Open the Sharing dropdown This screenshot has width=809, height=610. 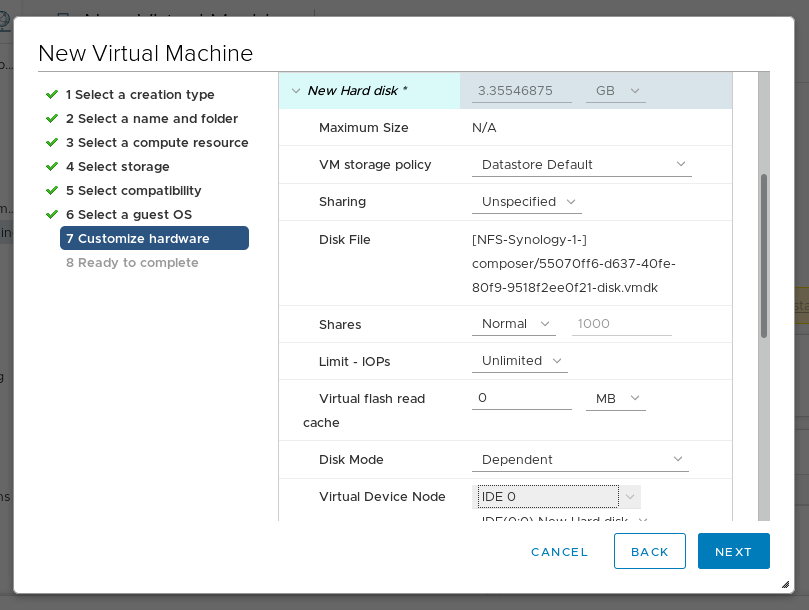pyautogui.click(x=527, y=202)
